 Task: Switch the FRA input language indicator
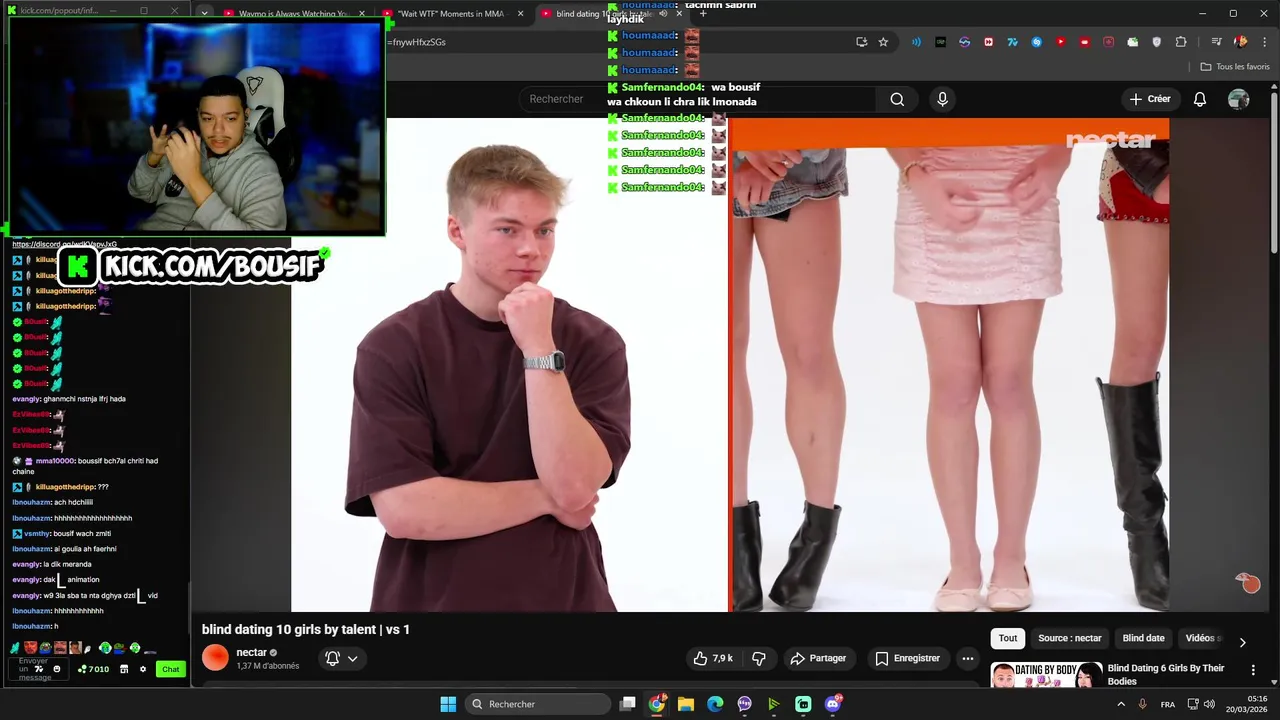pos(1168,704)
